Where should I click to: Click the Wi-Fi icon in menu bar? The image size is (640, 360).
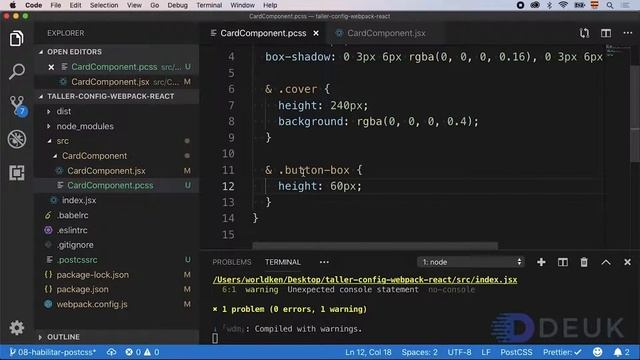pos(563,5)
